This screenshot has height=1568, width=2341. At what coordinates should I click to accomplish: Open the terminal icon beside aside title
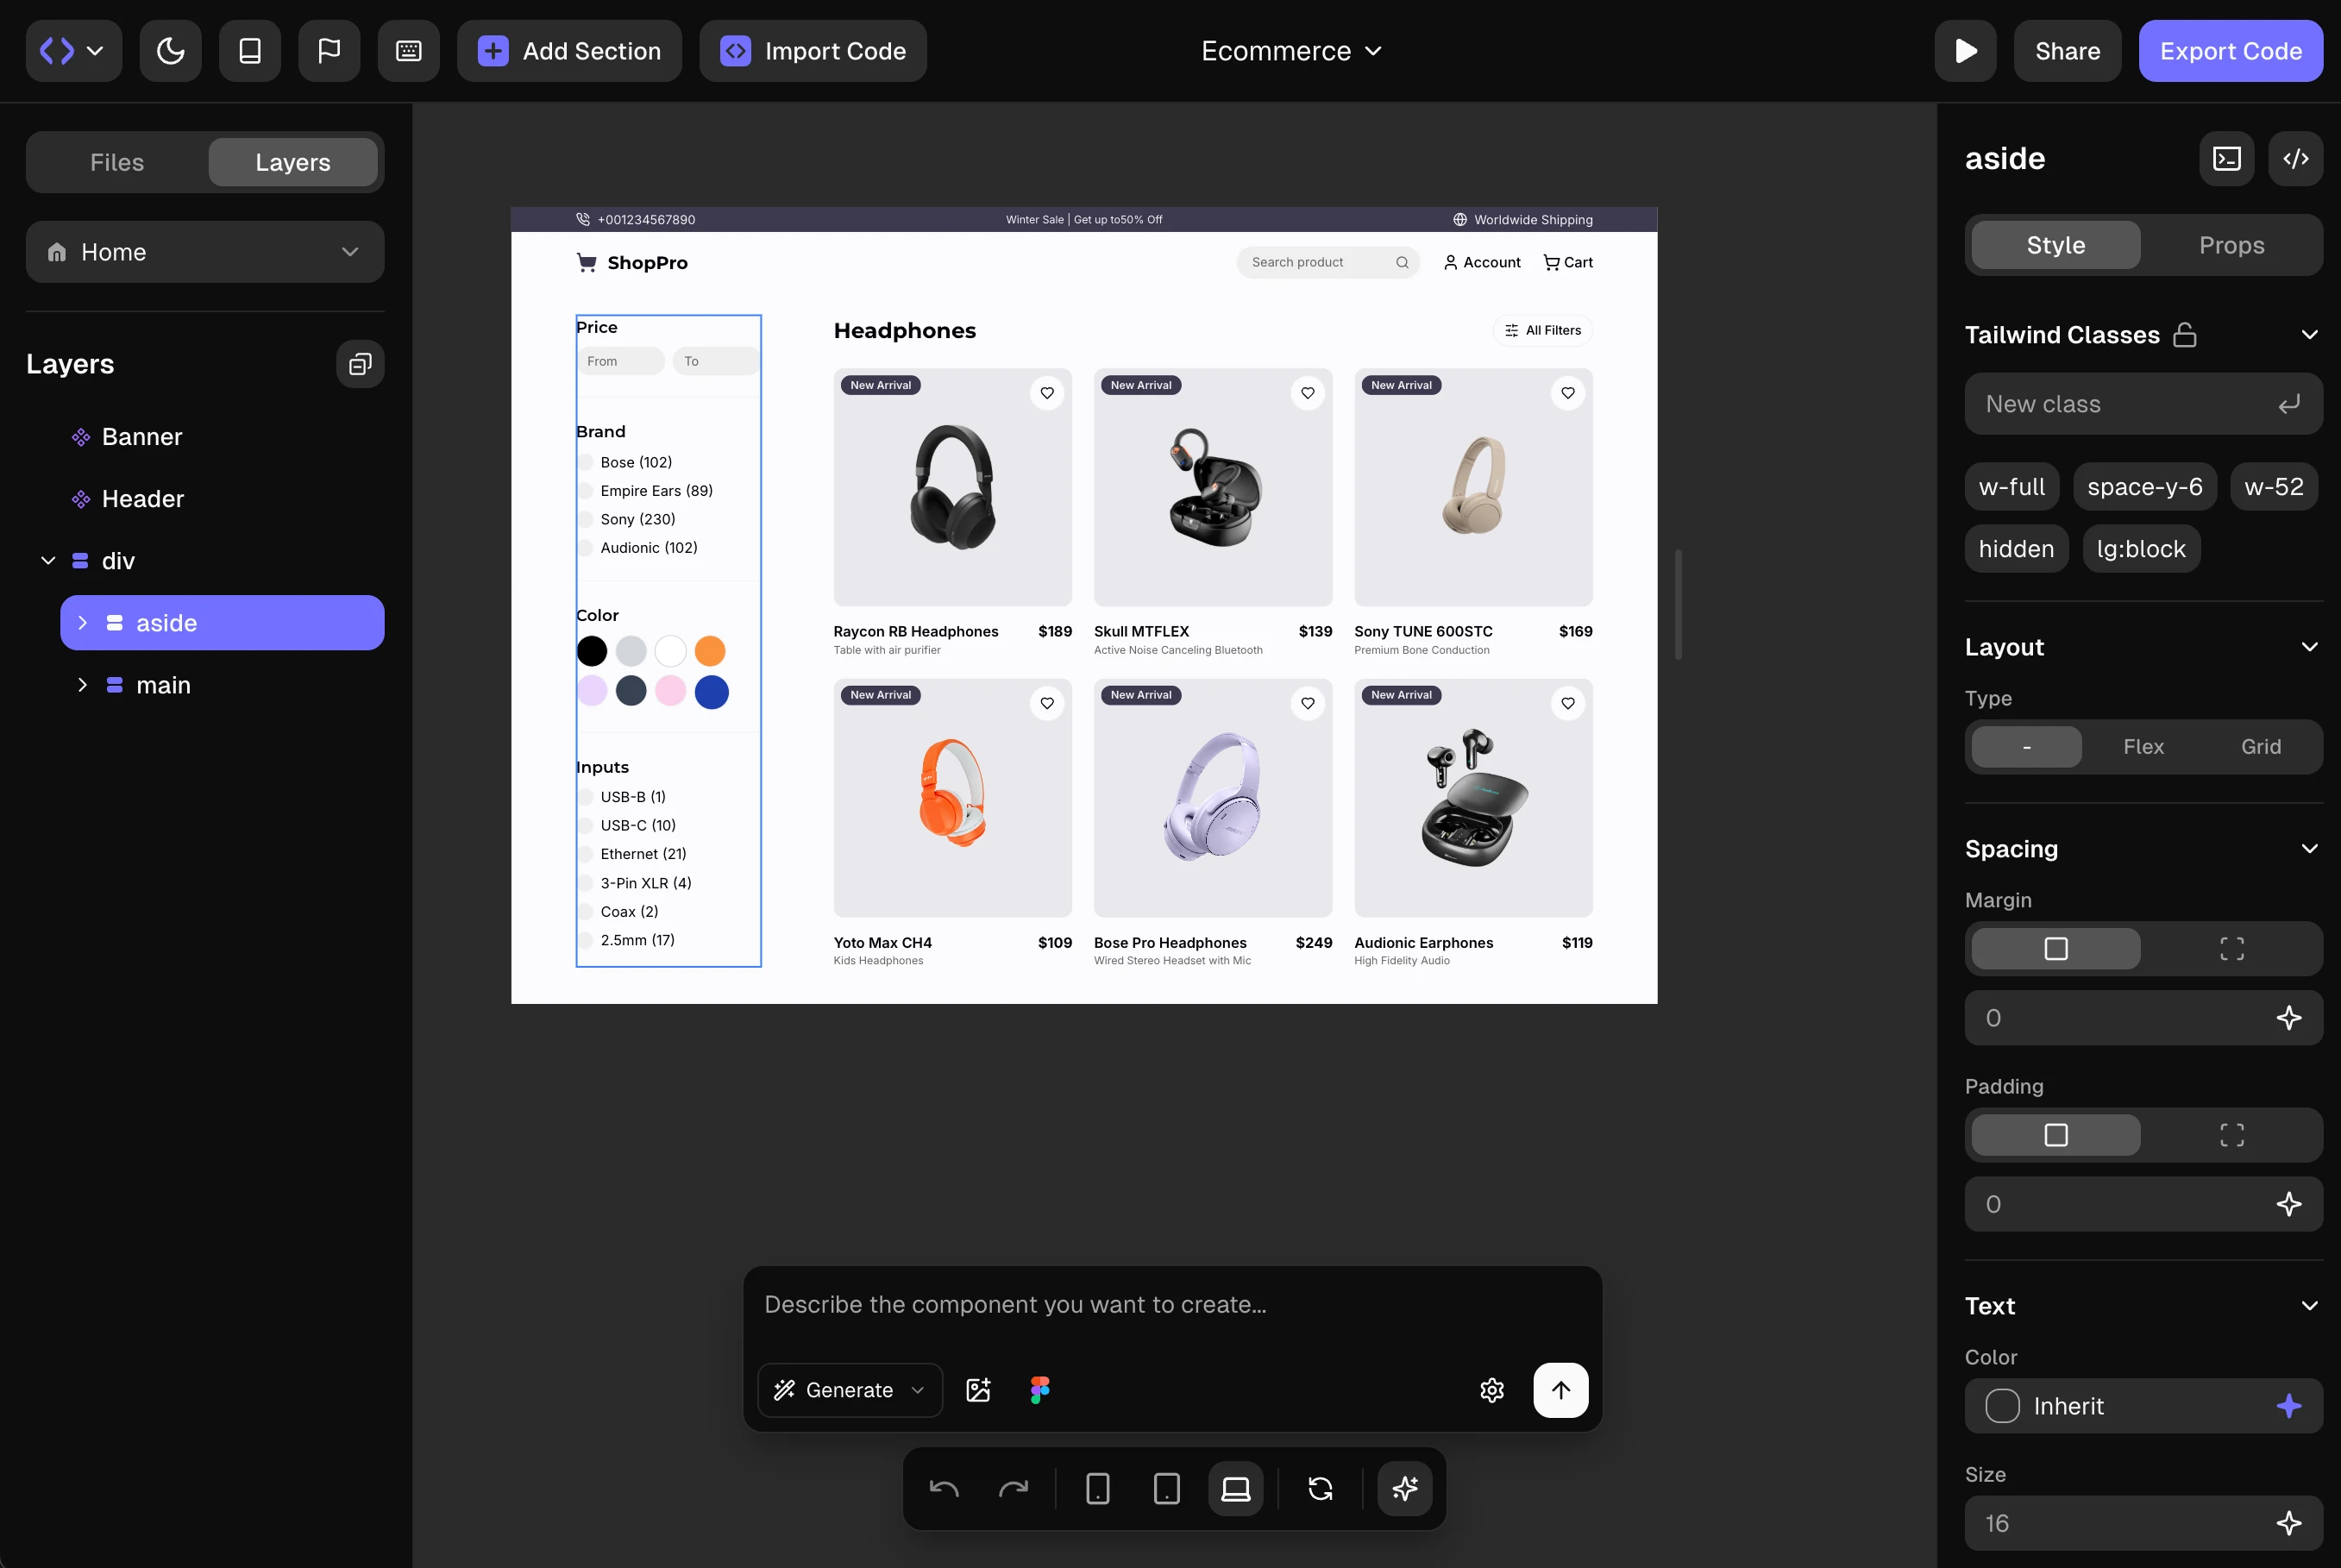pos(2227,158)
